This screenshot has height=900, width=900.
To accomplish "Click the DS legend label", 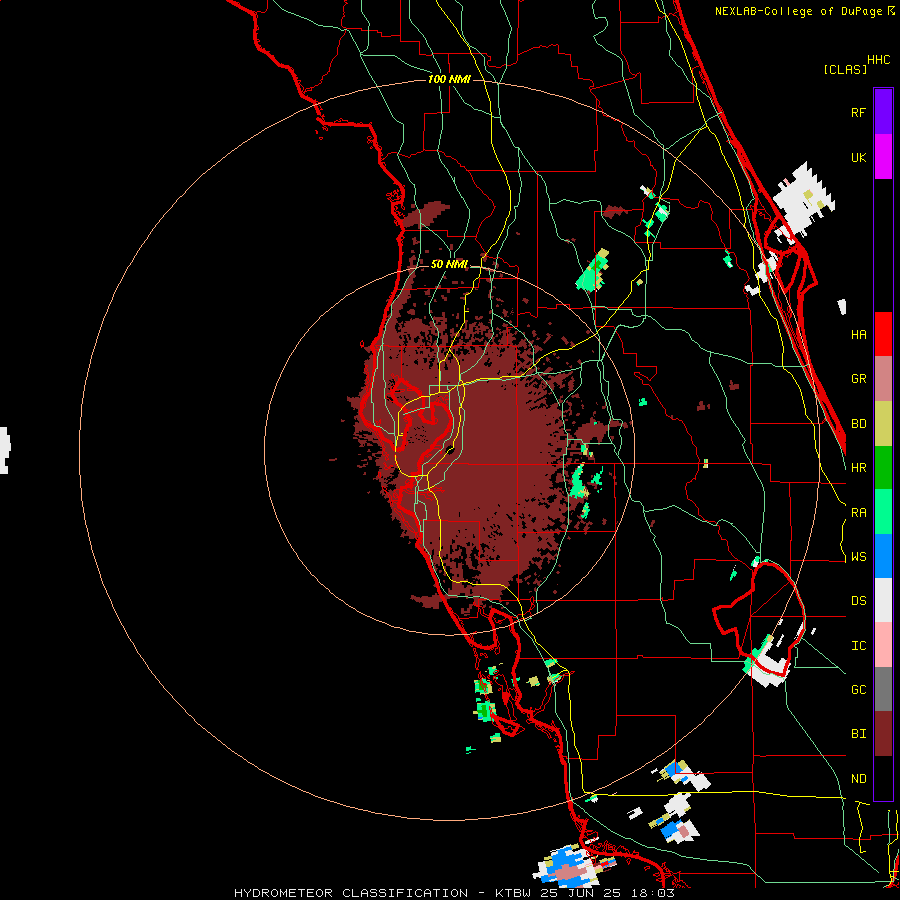I will pos(858,601).
